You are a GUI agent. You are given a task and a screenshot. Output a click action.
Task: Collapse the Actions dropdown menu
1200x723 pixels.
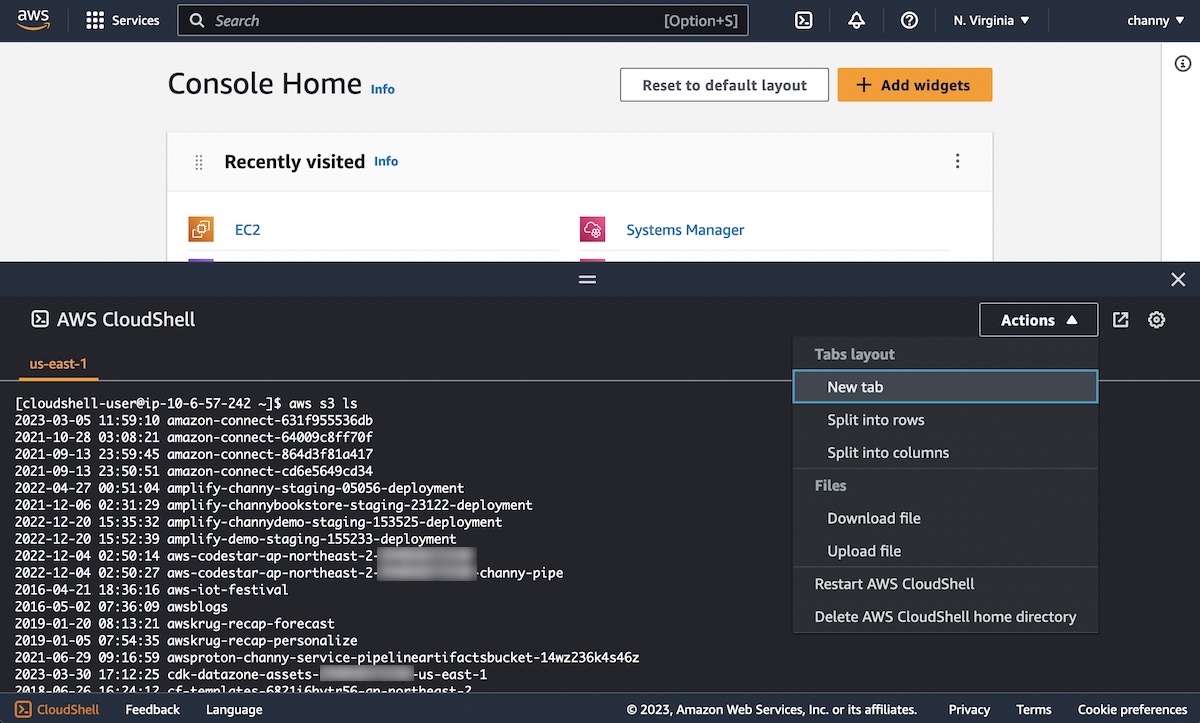pyautogui.click(x=1039, y=320)
